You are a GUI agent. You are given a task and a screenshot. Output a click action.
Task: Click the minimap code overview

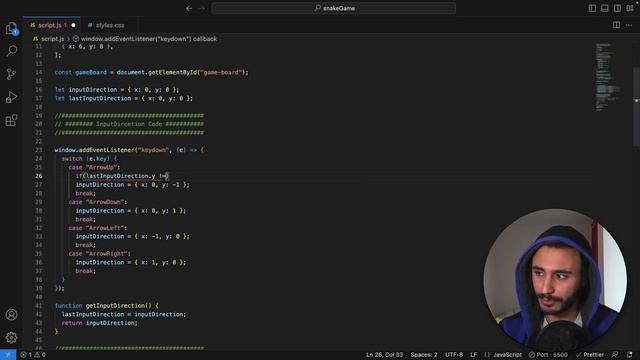point(608,78)
